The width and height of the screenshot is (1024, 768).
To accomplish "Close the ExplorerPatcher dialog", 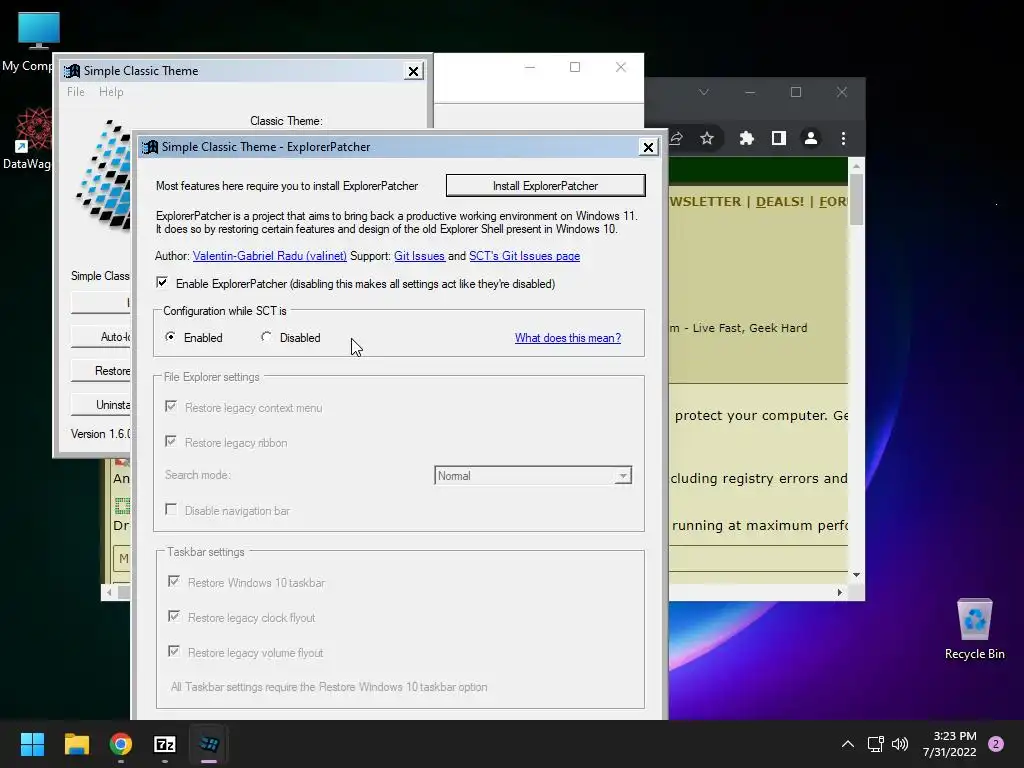I will (648, 148).
